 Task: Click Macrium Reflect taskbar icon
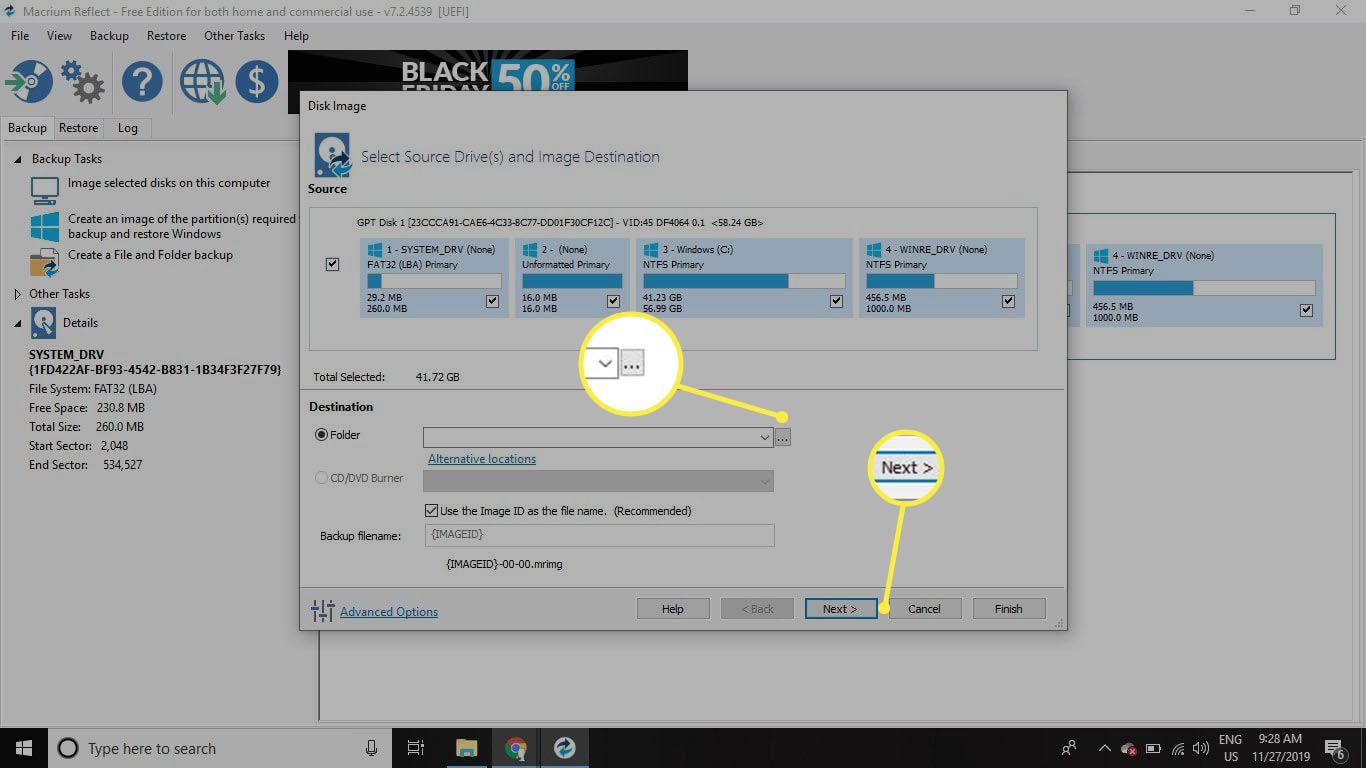(x=564, y=748)
